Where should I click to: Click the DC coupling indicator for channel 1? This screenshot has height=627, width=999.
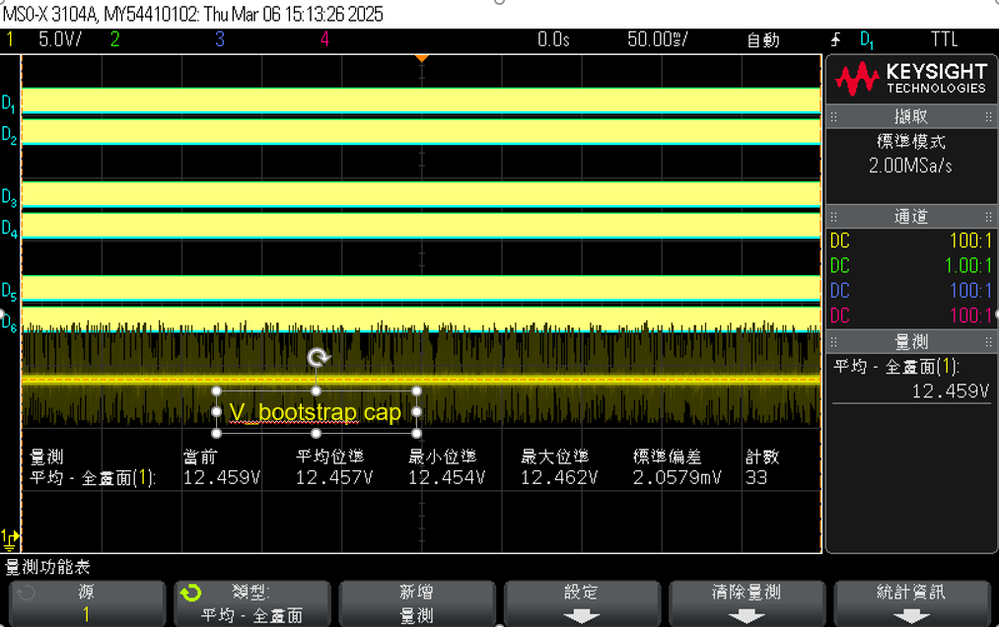841,241
